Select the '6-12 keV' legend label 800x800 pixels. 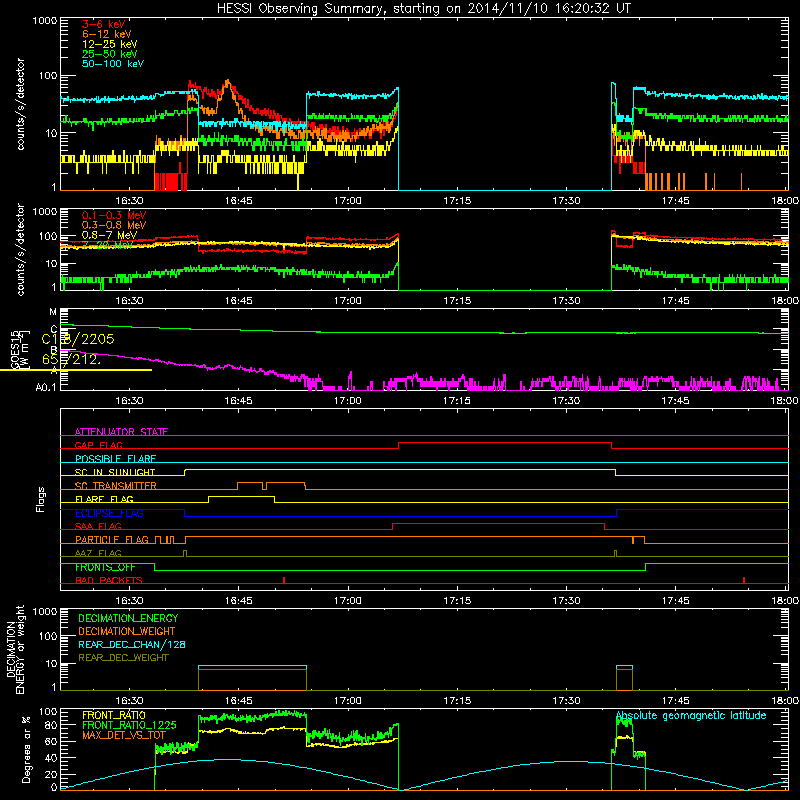coord(107,34)
